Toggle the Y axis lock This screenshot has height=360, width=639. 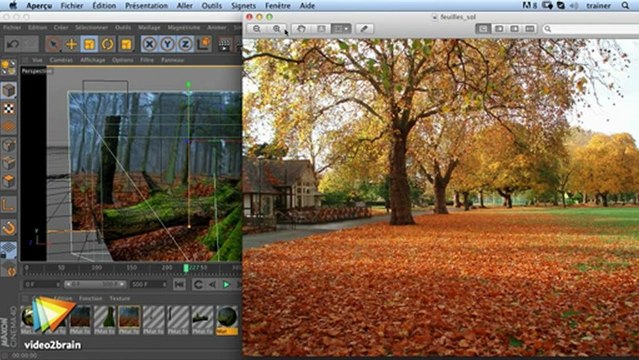tap(167, 44)
